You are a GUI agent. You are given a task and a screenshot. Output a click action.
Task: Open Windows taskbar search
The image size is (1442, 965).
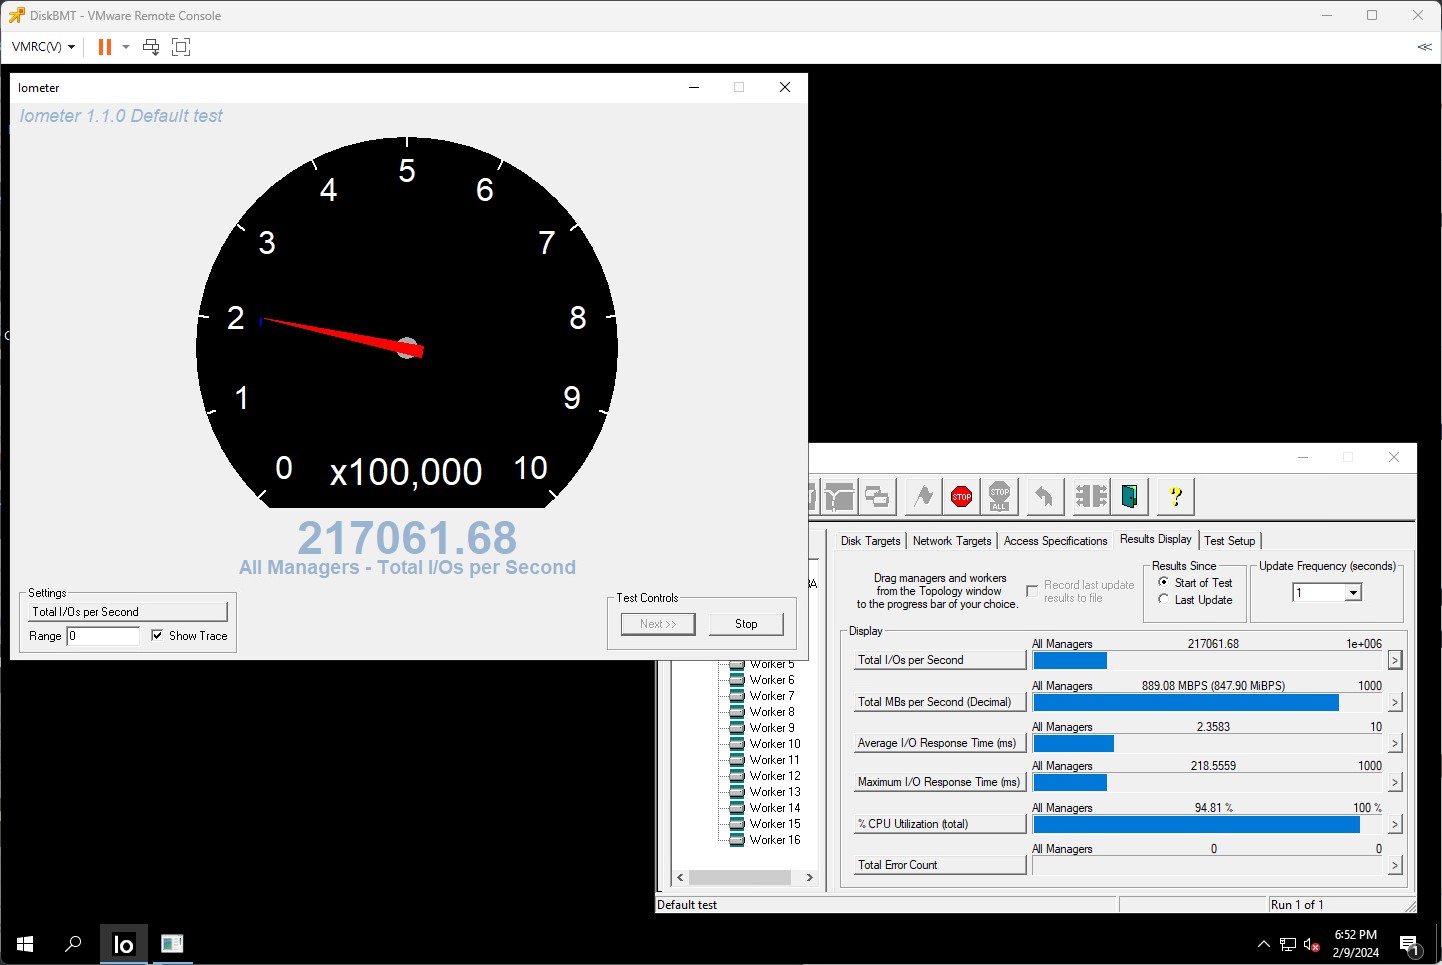[x=73, y=944]
